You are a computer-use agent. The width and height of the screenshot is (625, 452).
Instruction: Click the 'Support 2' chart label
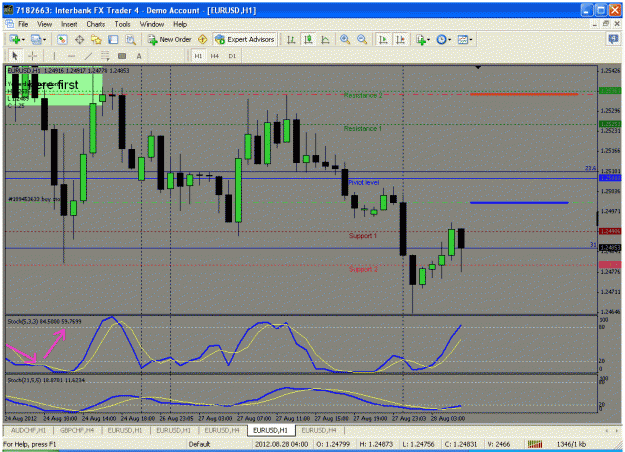(x=363, y=269)
